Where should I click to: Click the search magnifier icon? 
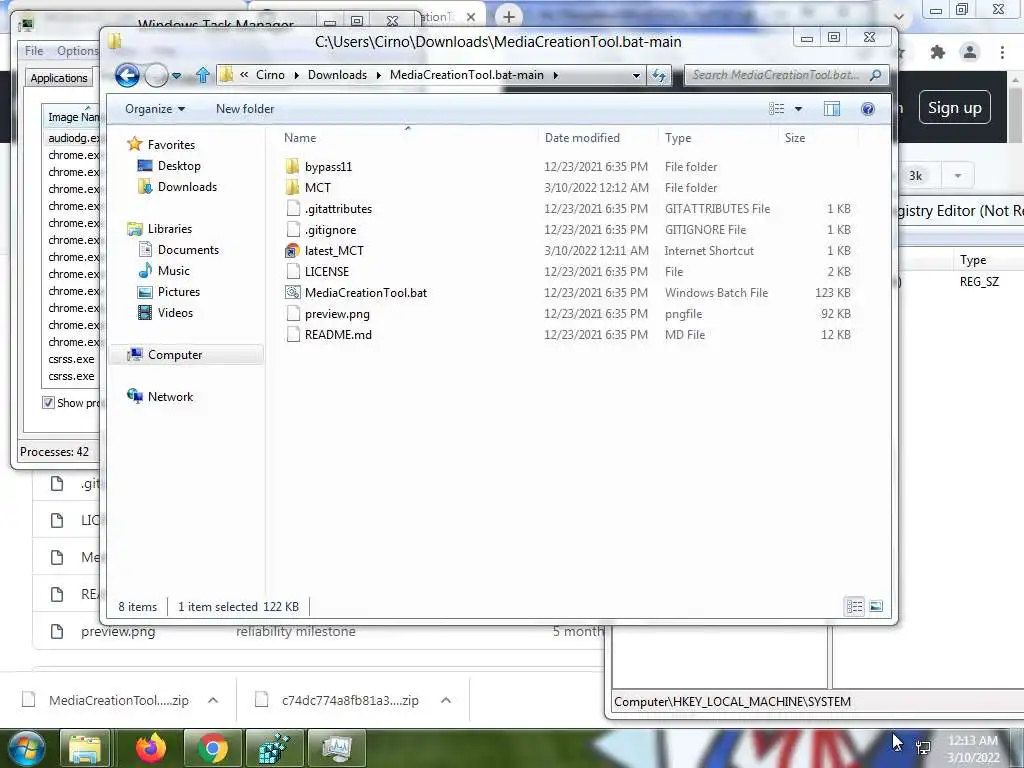[x=876, y=75]
